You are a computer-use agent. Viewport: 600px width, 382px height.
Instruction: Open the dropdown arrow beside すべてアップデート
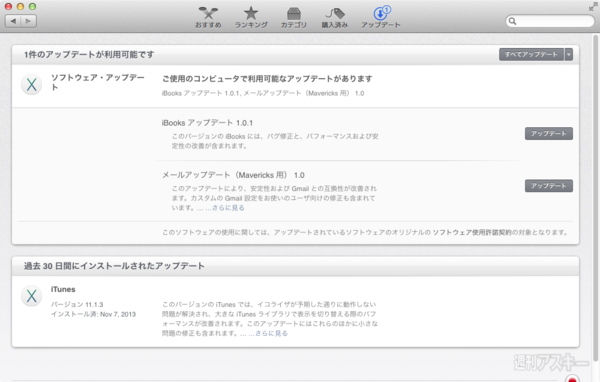click(569, 54)
